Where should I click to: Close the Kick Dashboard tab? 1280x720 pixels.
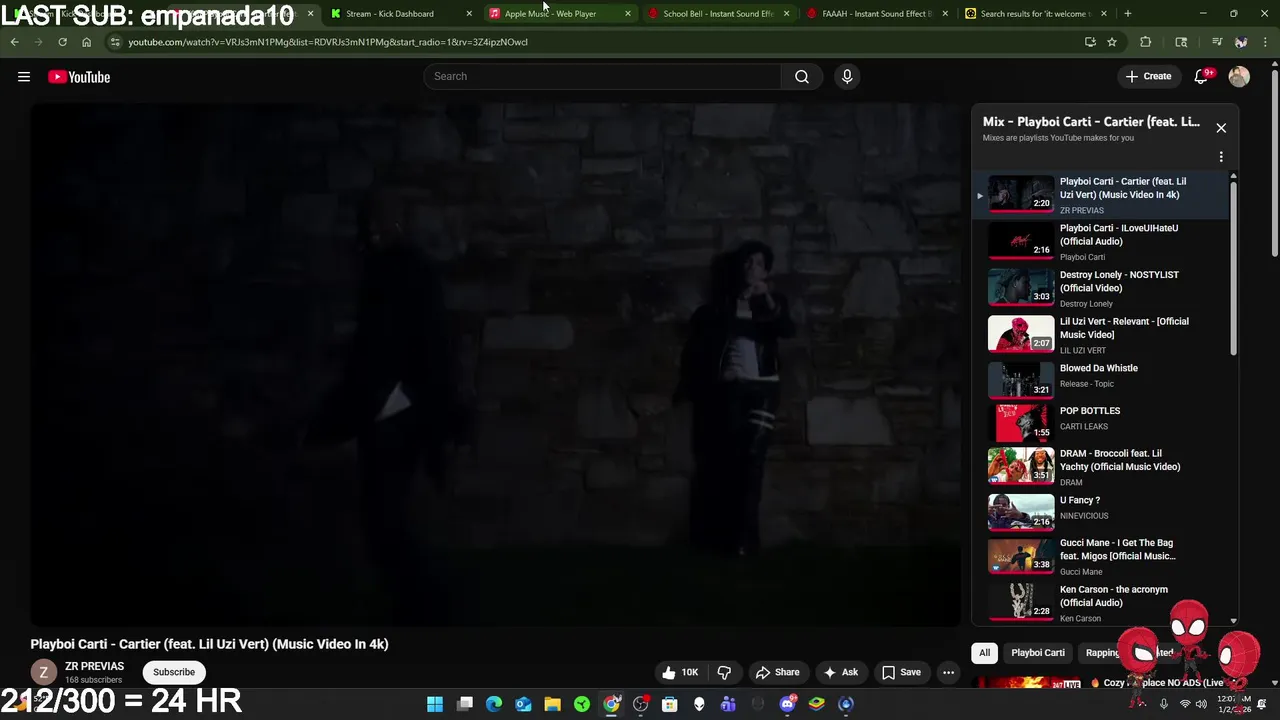(469, 14)
